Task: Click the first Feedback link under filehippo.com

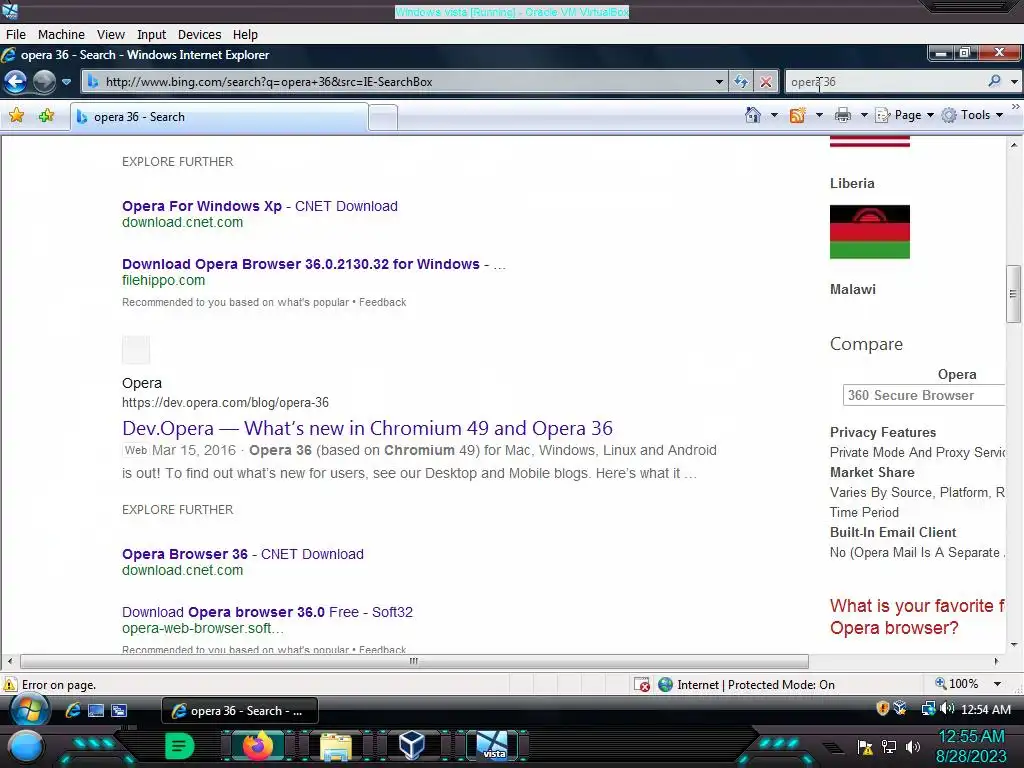Action: (383, 302)
